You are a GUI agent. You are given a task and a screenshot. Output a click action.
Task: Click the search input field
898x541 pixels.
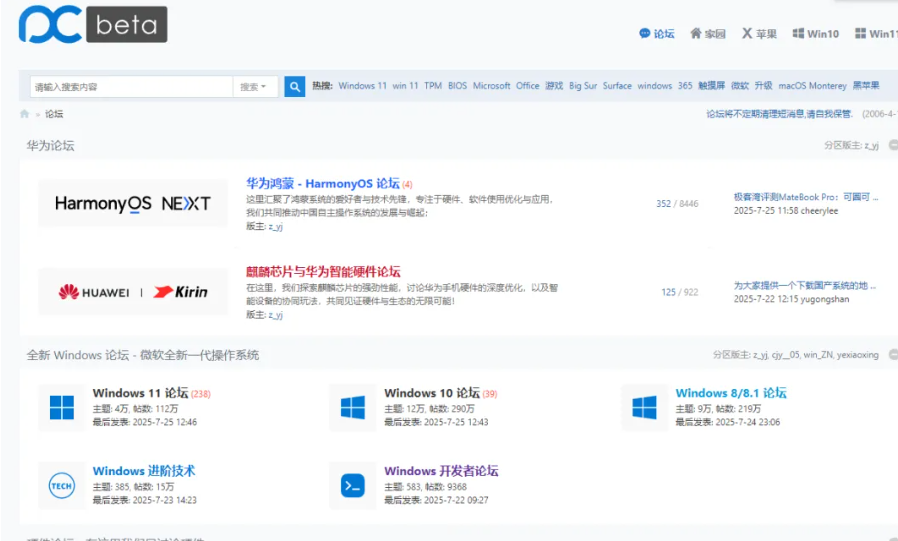click(x=132, y=86)
